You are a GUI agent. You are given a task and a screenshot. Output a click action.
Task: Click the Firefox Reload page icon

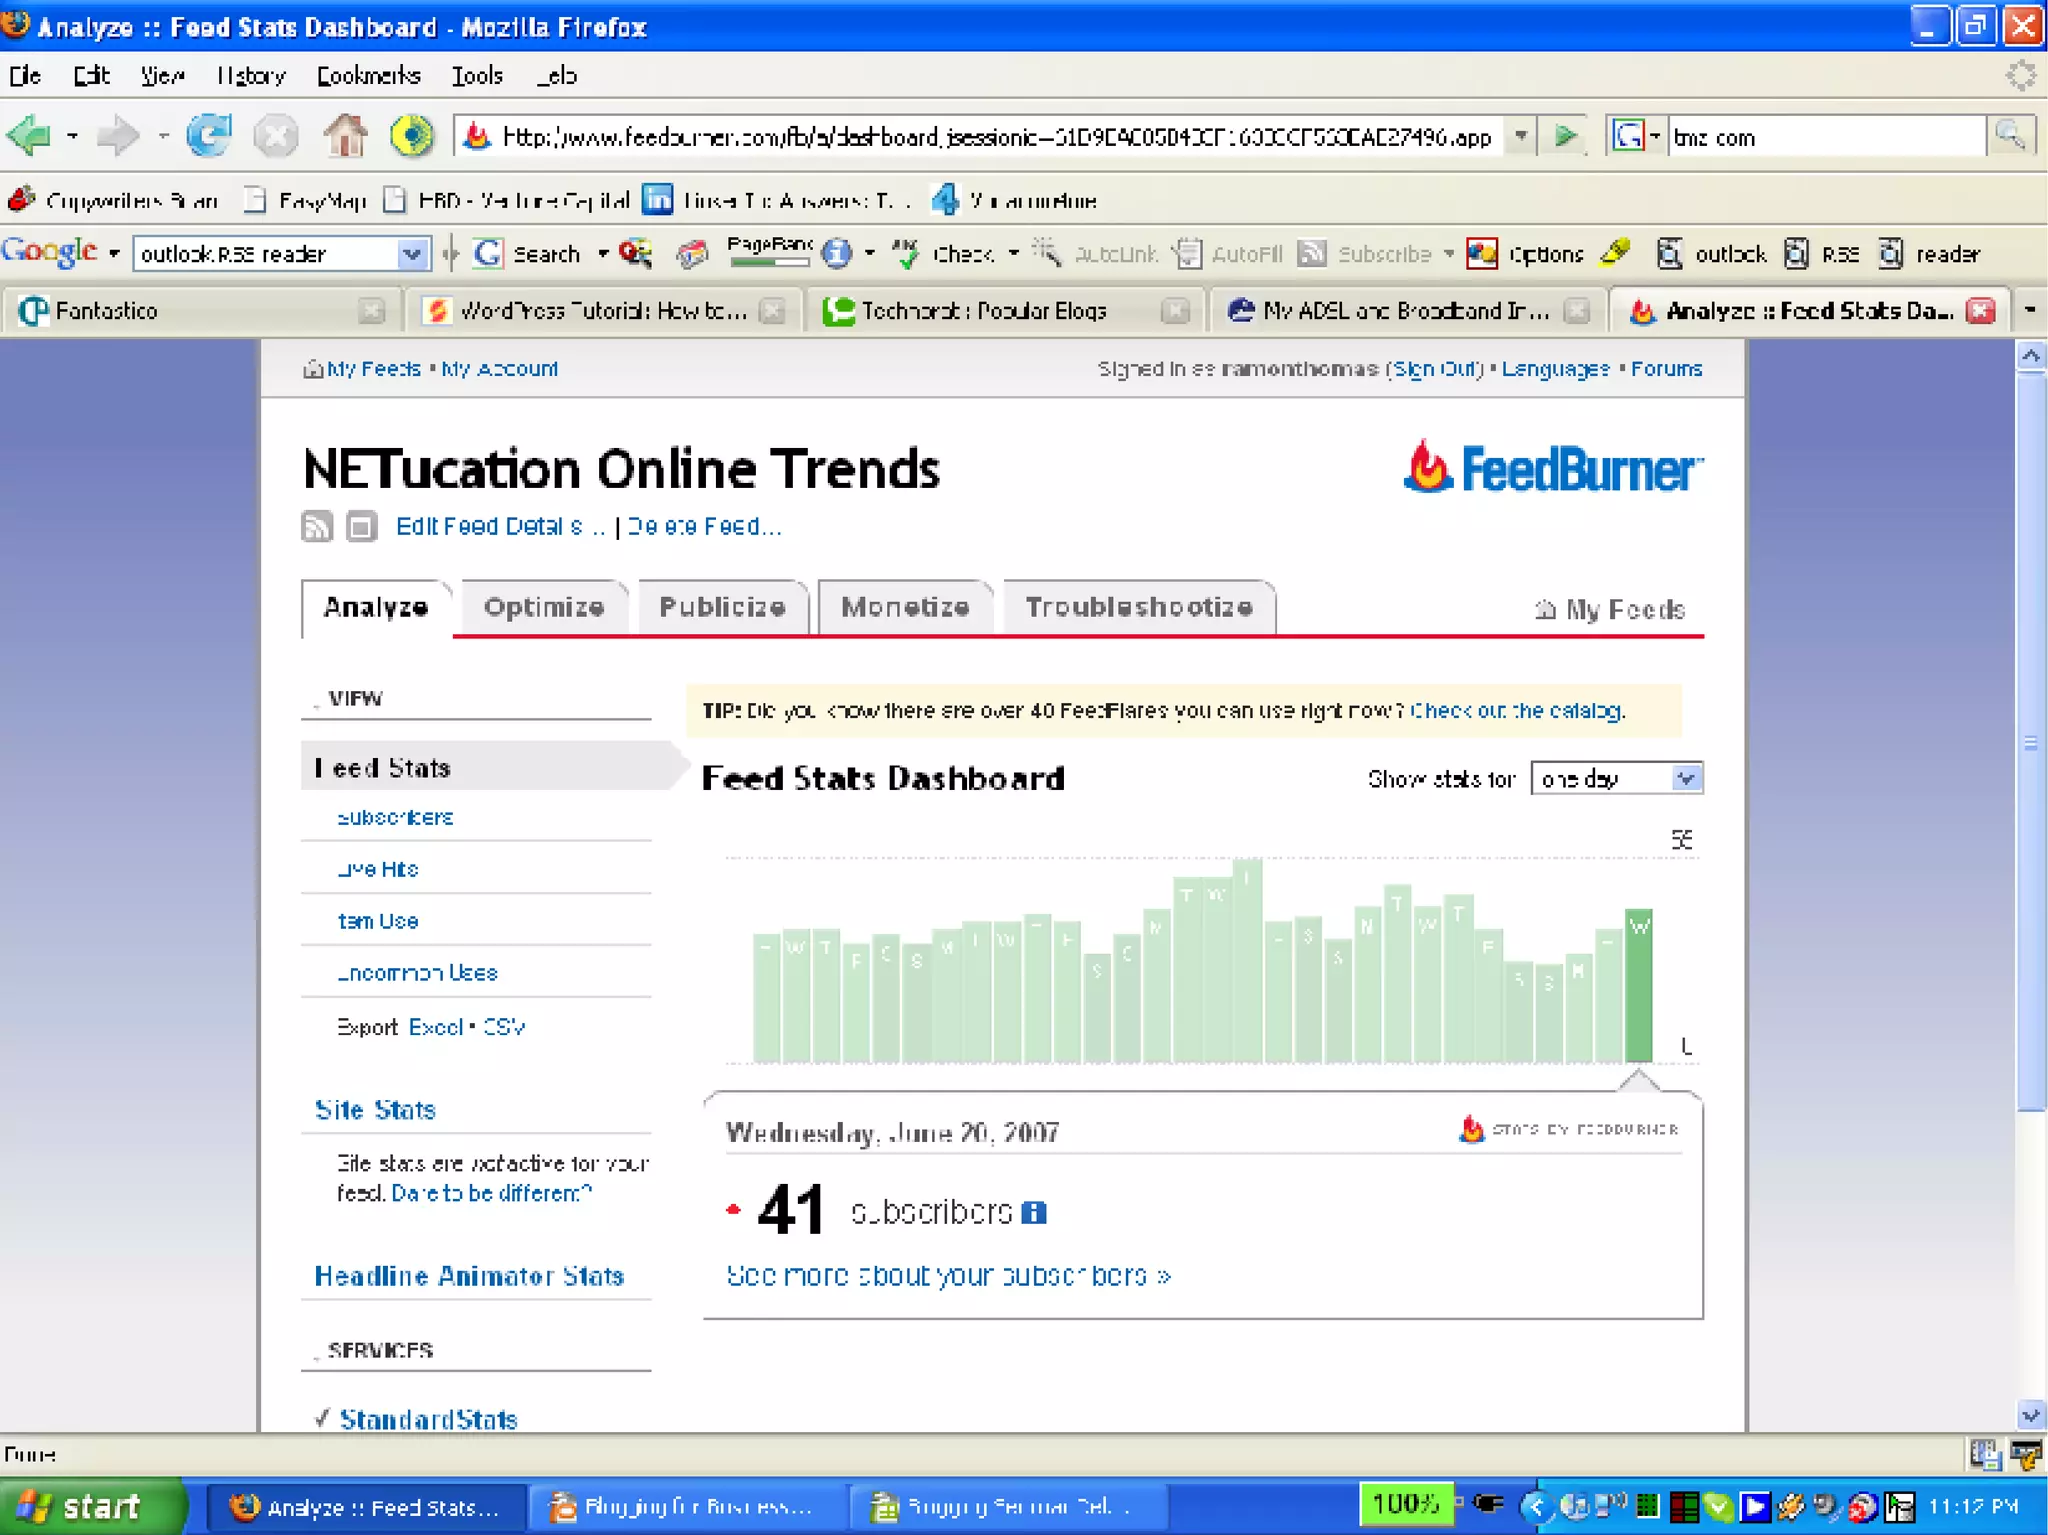point(209,136)
